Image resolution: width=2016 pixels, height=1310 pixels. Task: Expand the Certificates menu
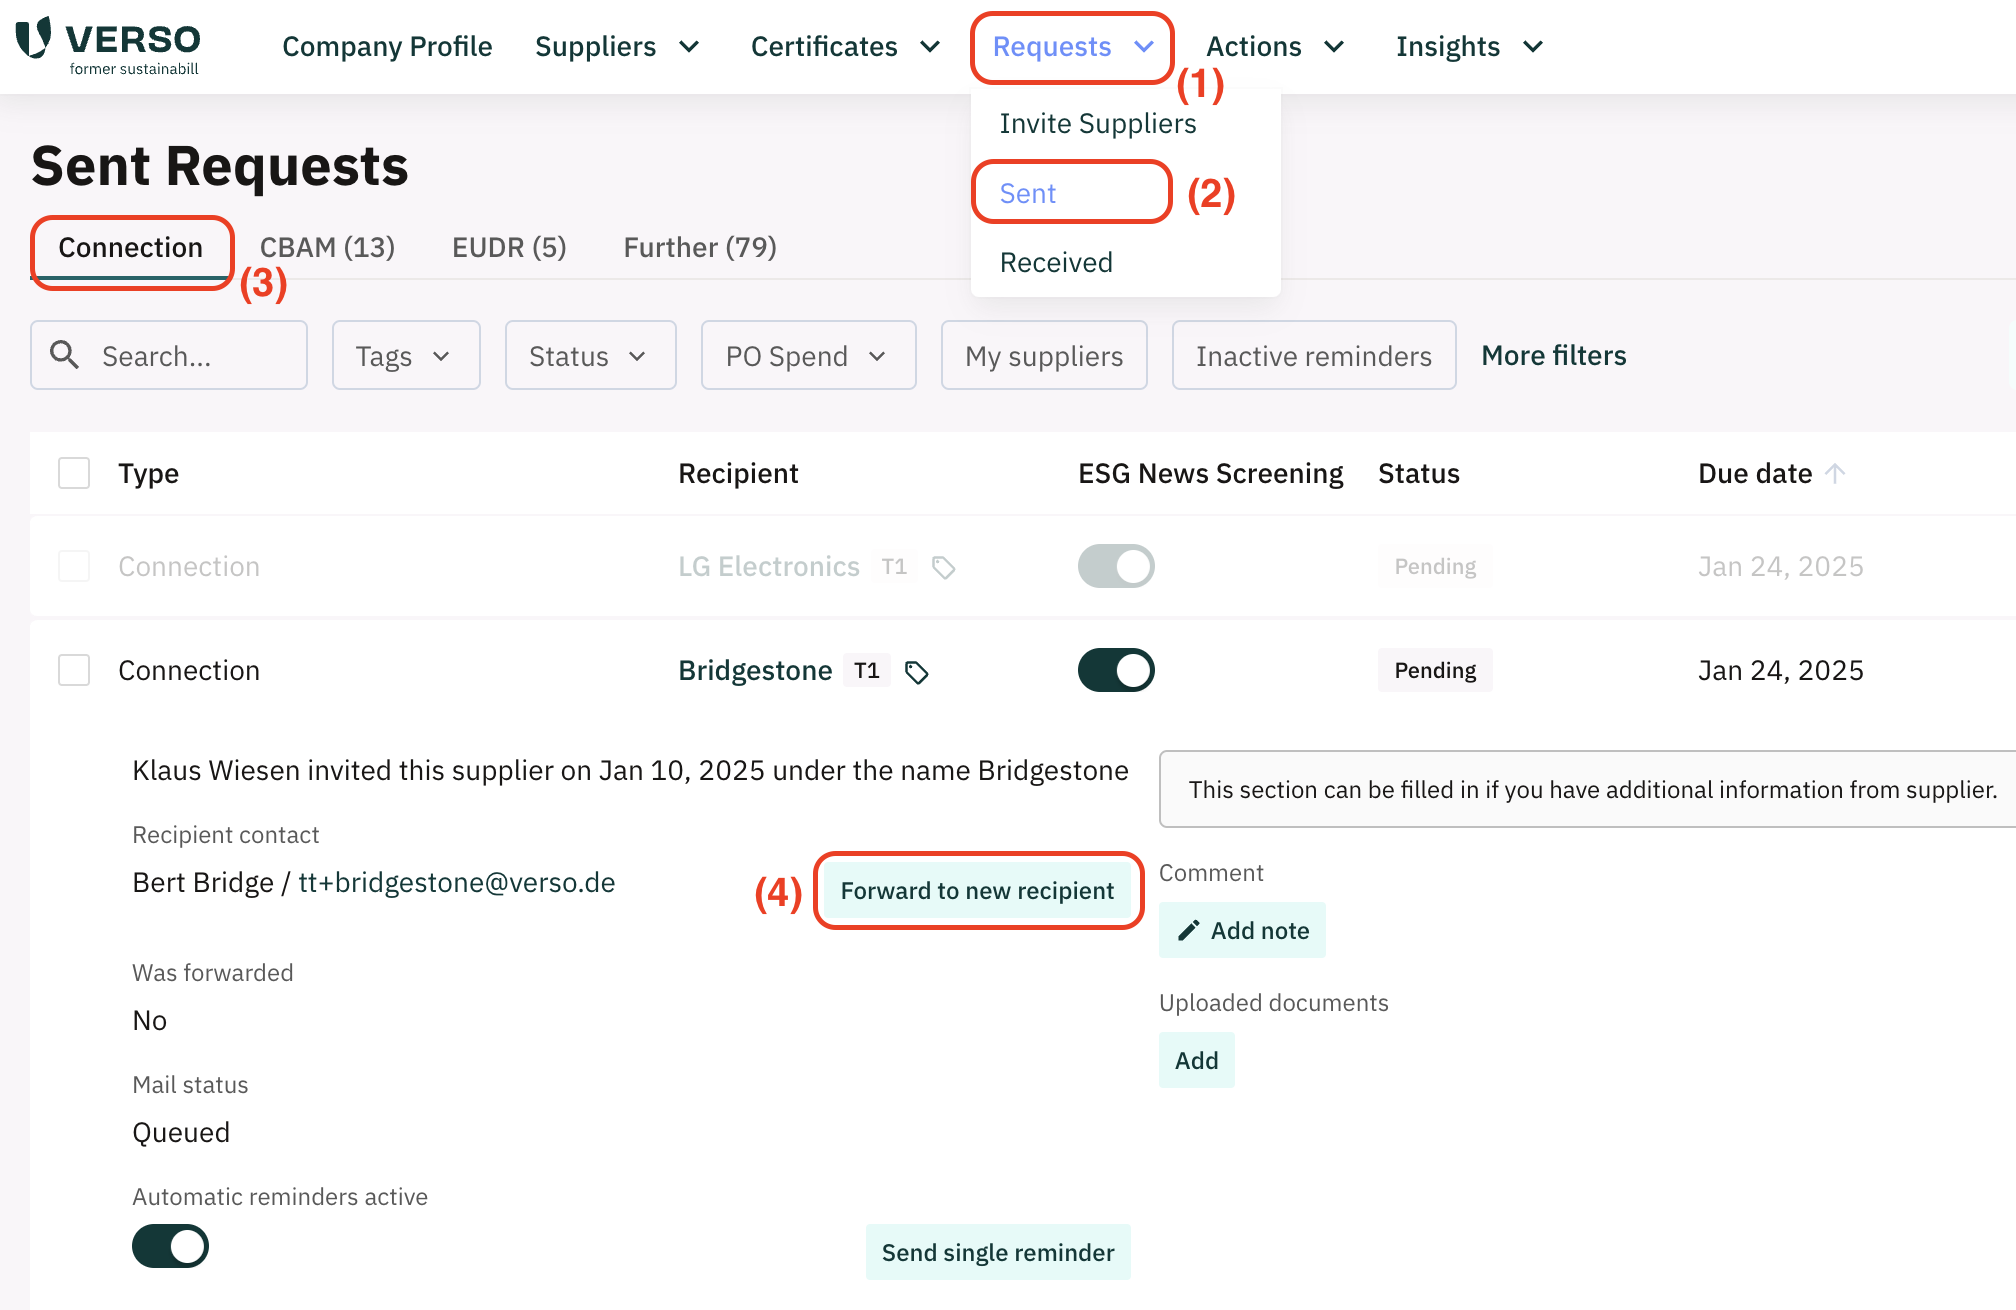846,47
